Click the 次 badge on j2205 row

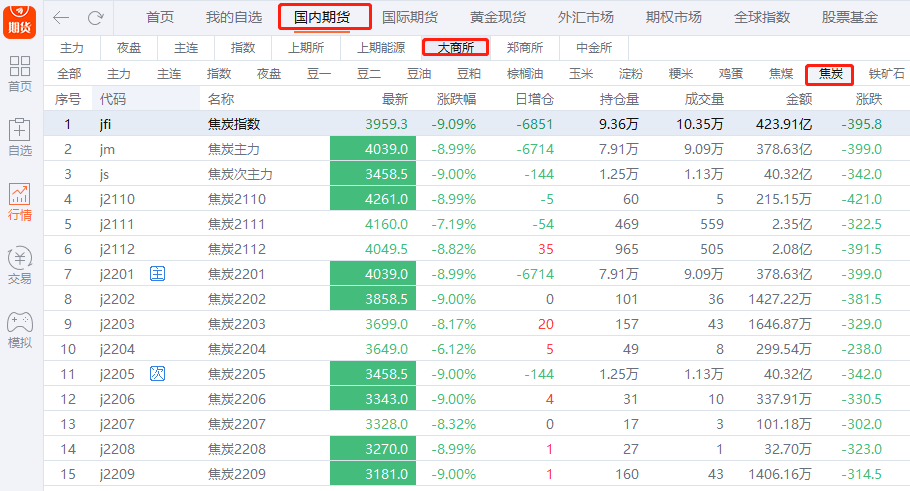[x=157, y=373]
